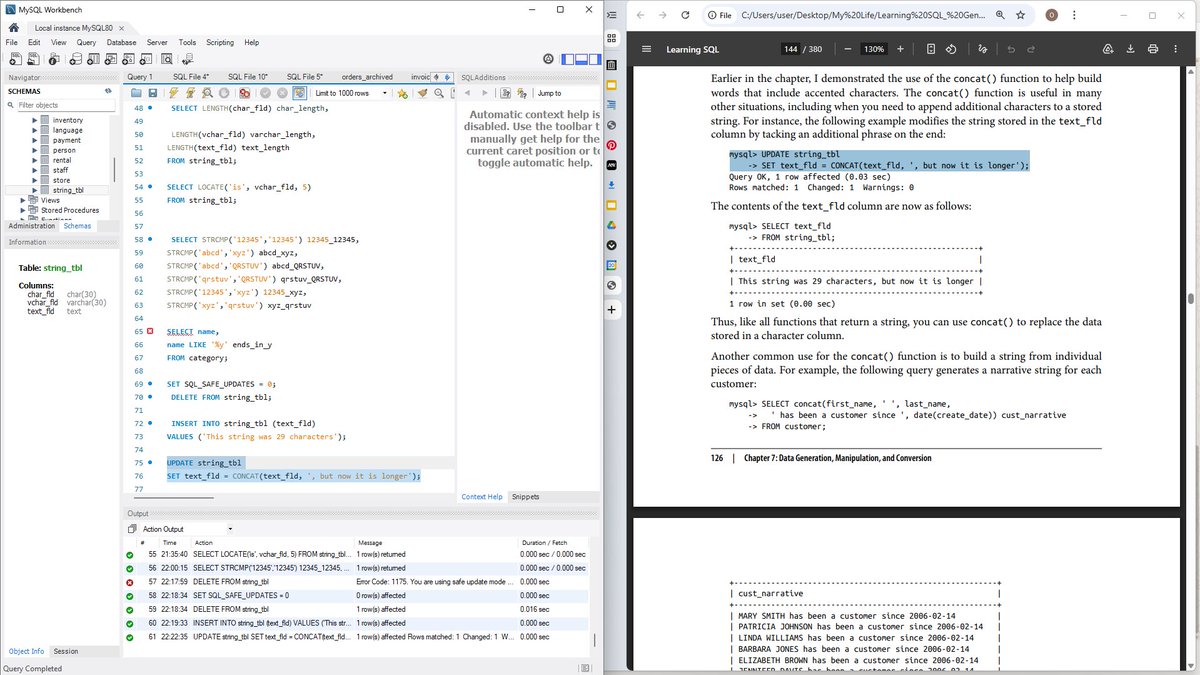Click Execute statement under cursor icon
This screenshot has width=1200, height=675.
point(191,93)
